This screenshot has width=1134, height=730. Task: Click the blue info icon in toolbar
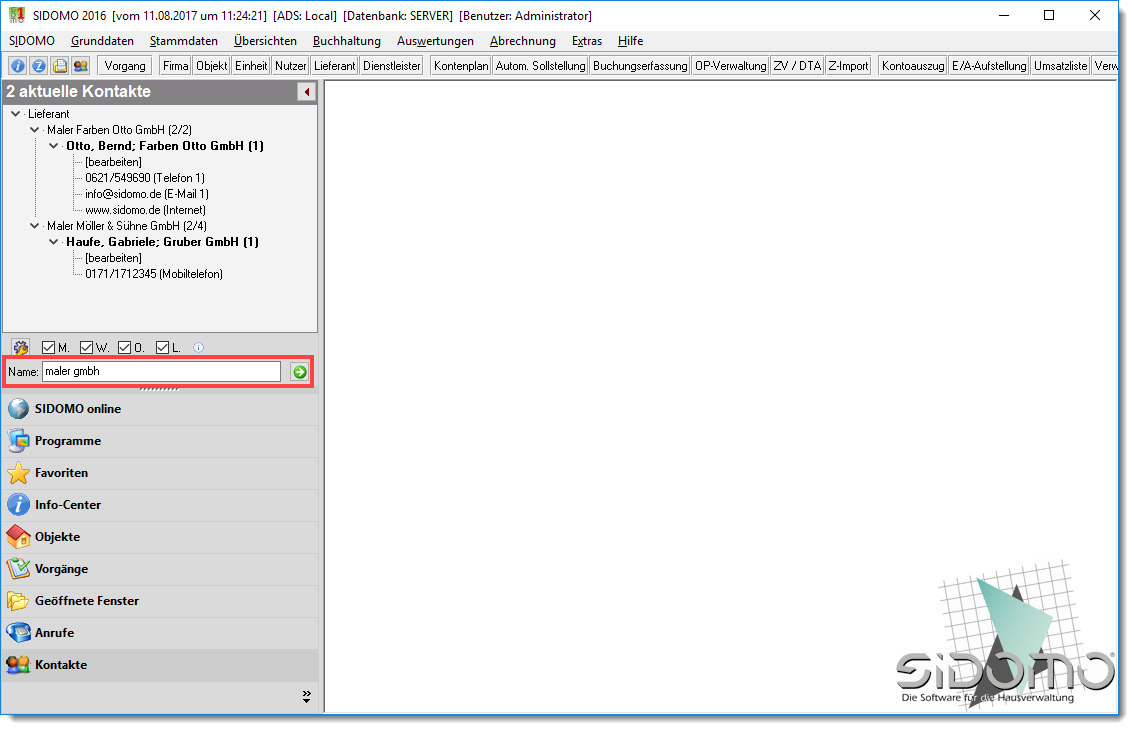point(17,66)
